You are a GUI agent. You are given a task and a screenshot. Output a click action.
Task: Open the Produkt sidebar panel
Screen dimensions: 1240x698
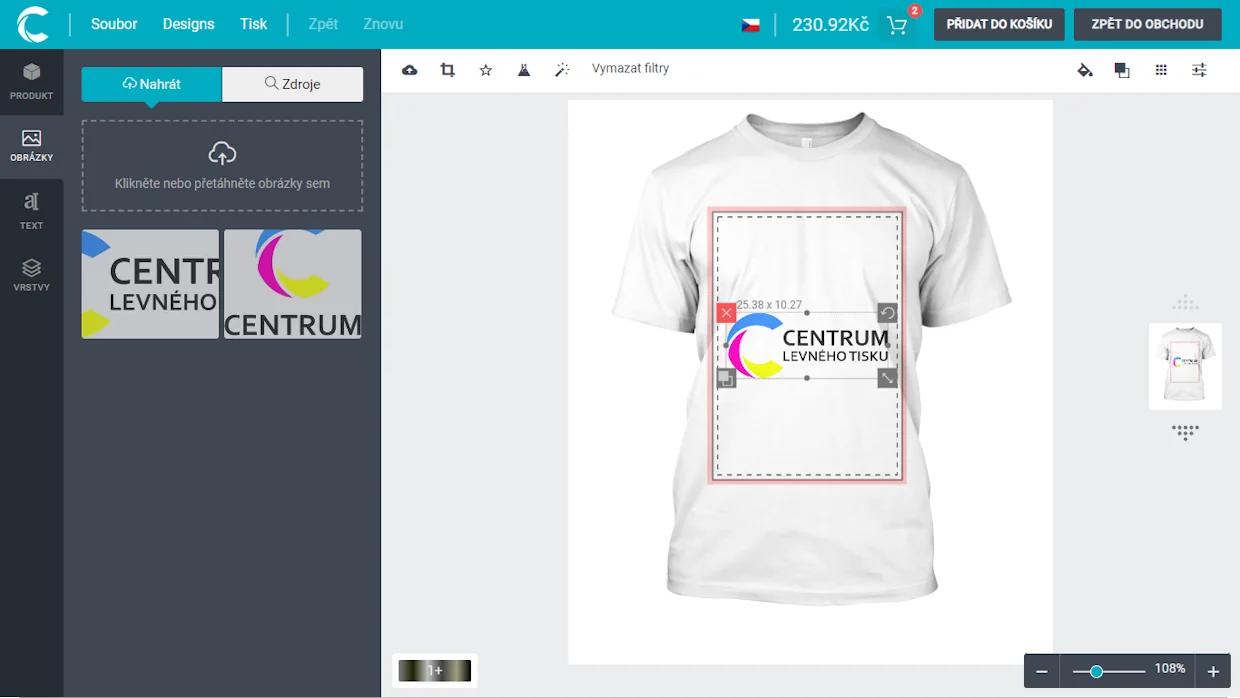coord(32,81)
